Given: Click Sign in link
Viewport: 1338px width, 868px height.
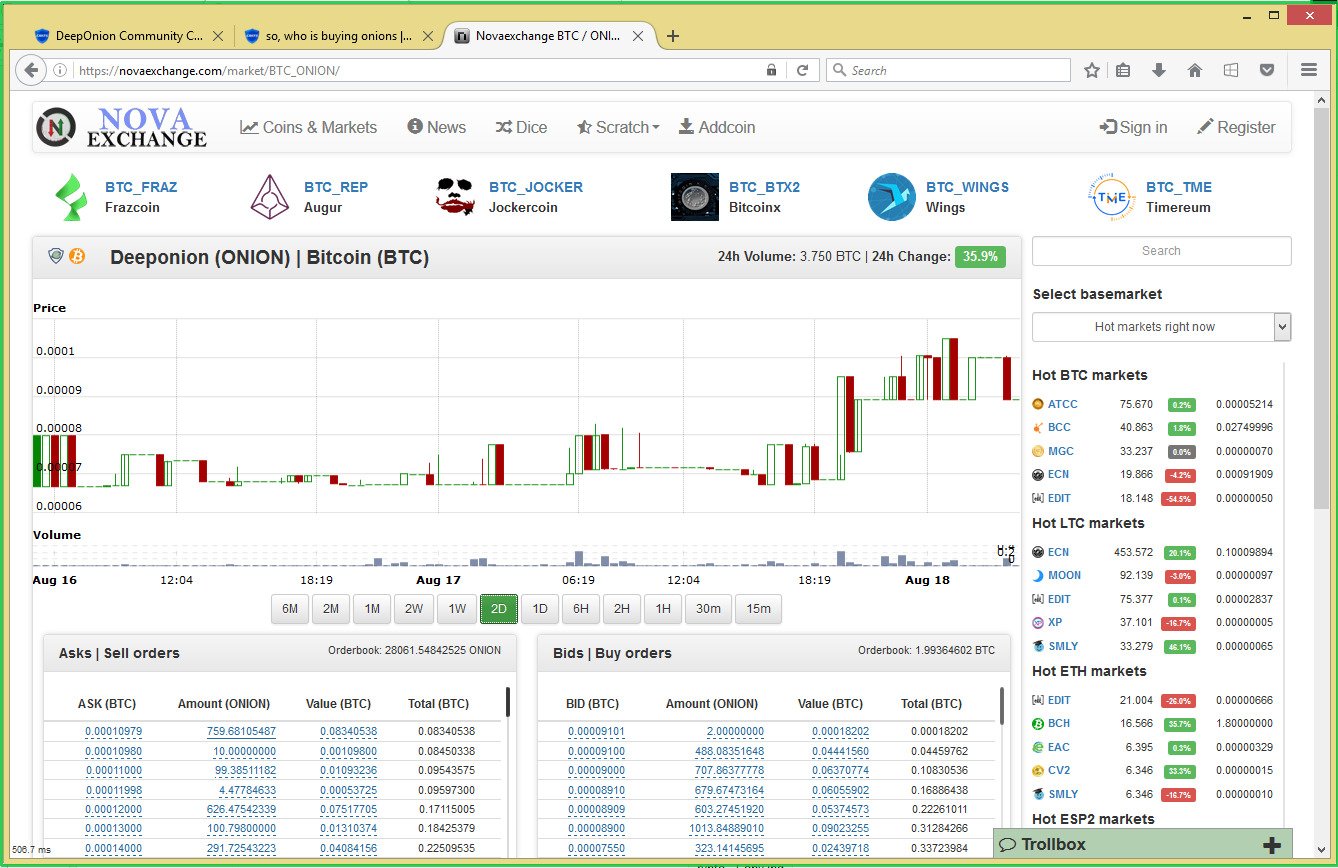Looking at the screenshot, I should [x=1133, y=127].
